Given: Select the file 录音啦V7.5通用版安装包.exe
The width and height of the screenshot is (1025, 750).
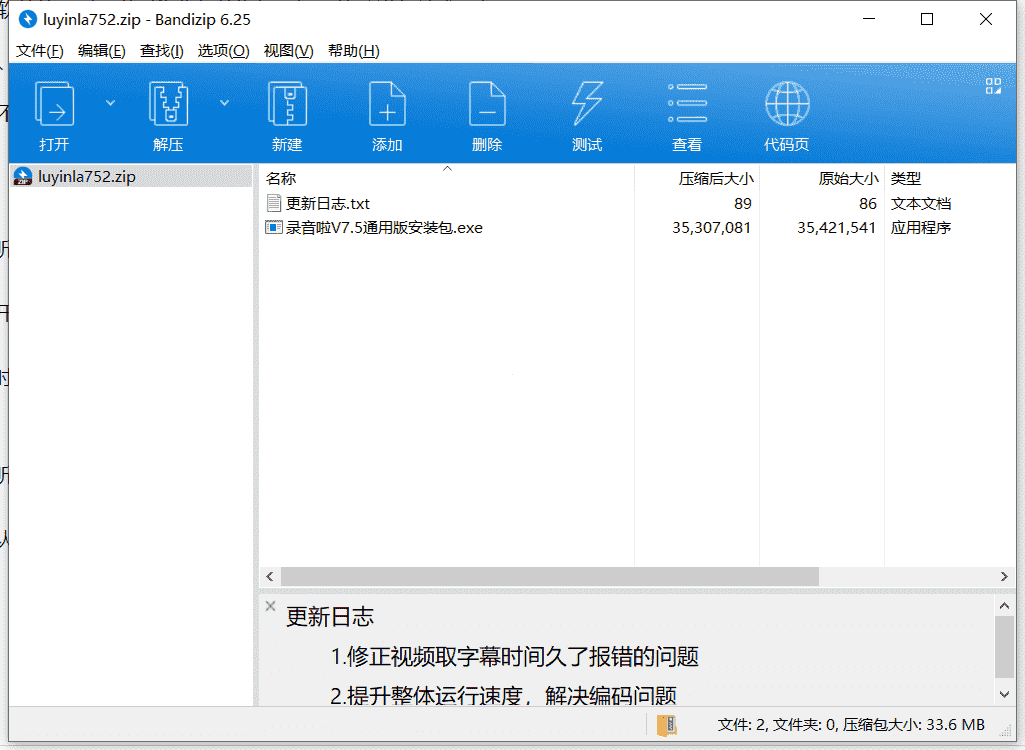Looking at the screenshot, I should (384, 228).
